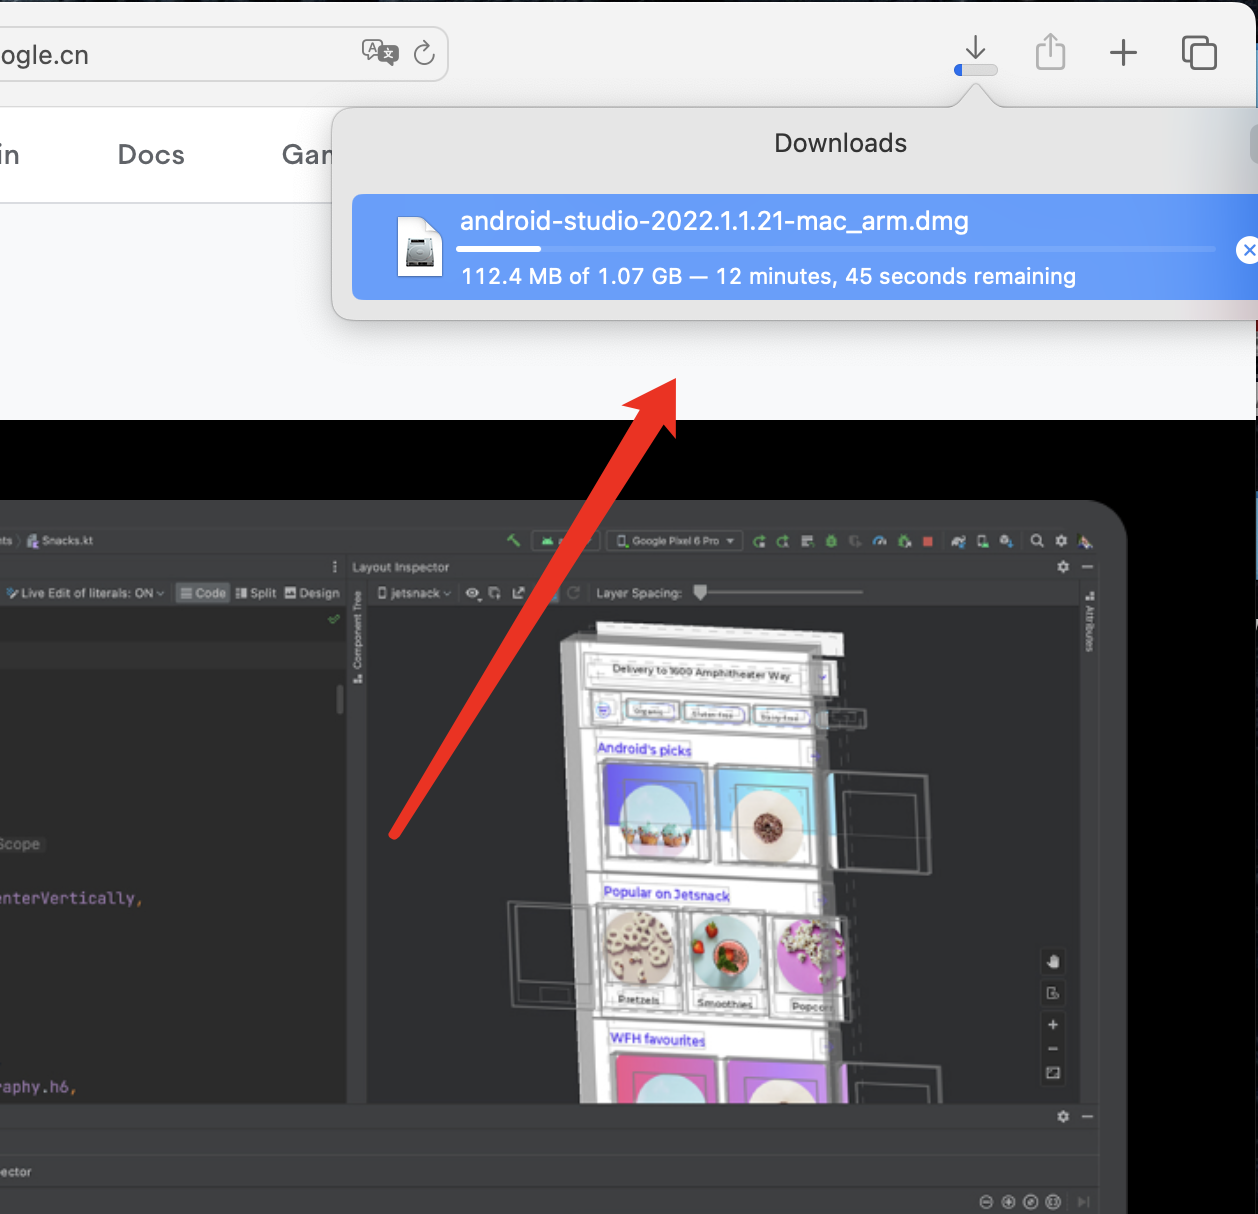The image size is (1258, 1214).
Task: Click the red stop icon in Android Studio toolbar
Action: coord(928,541)
